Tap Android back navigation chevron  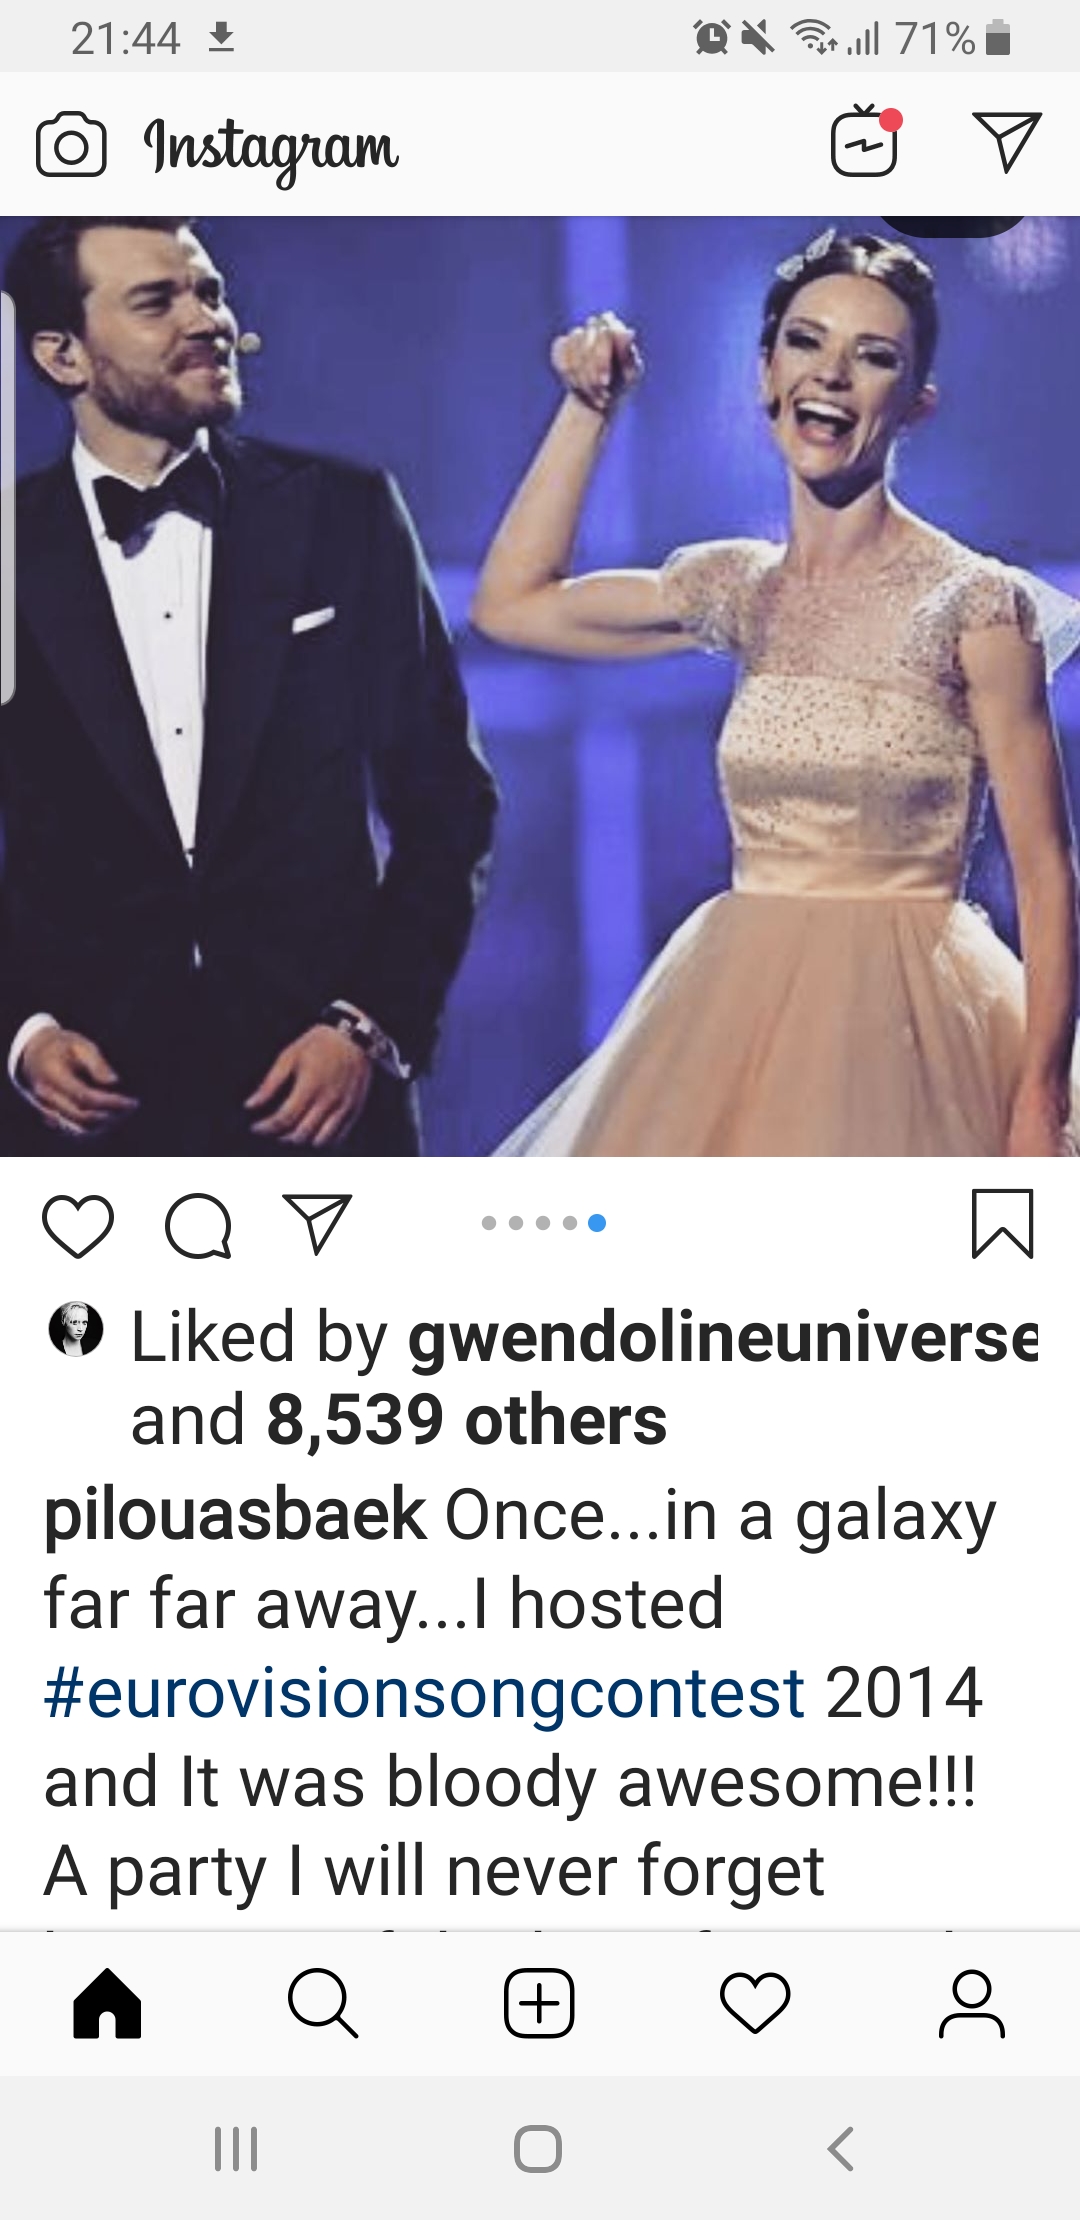(841, 2148)
